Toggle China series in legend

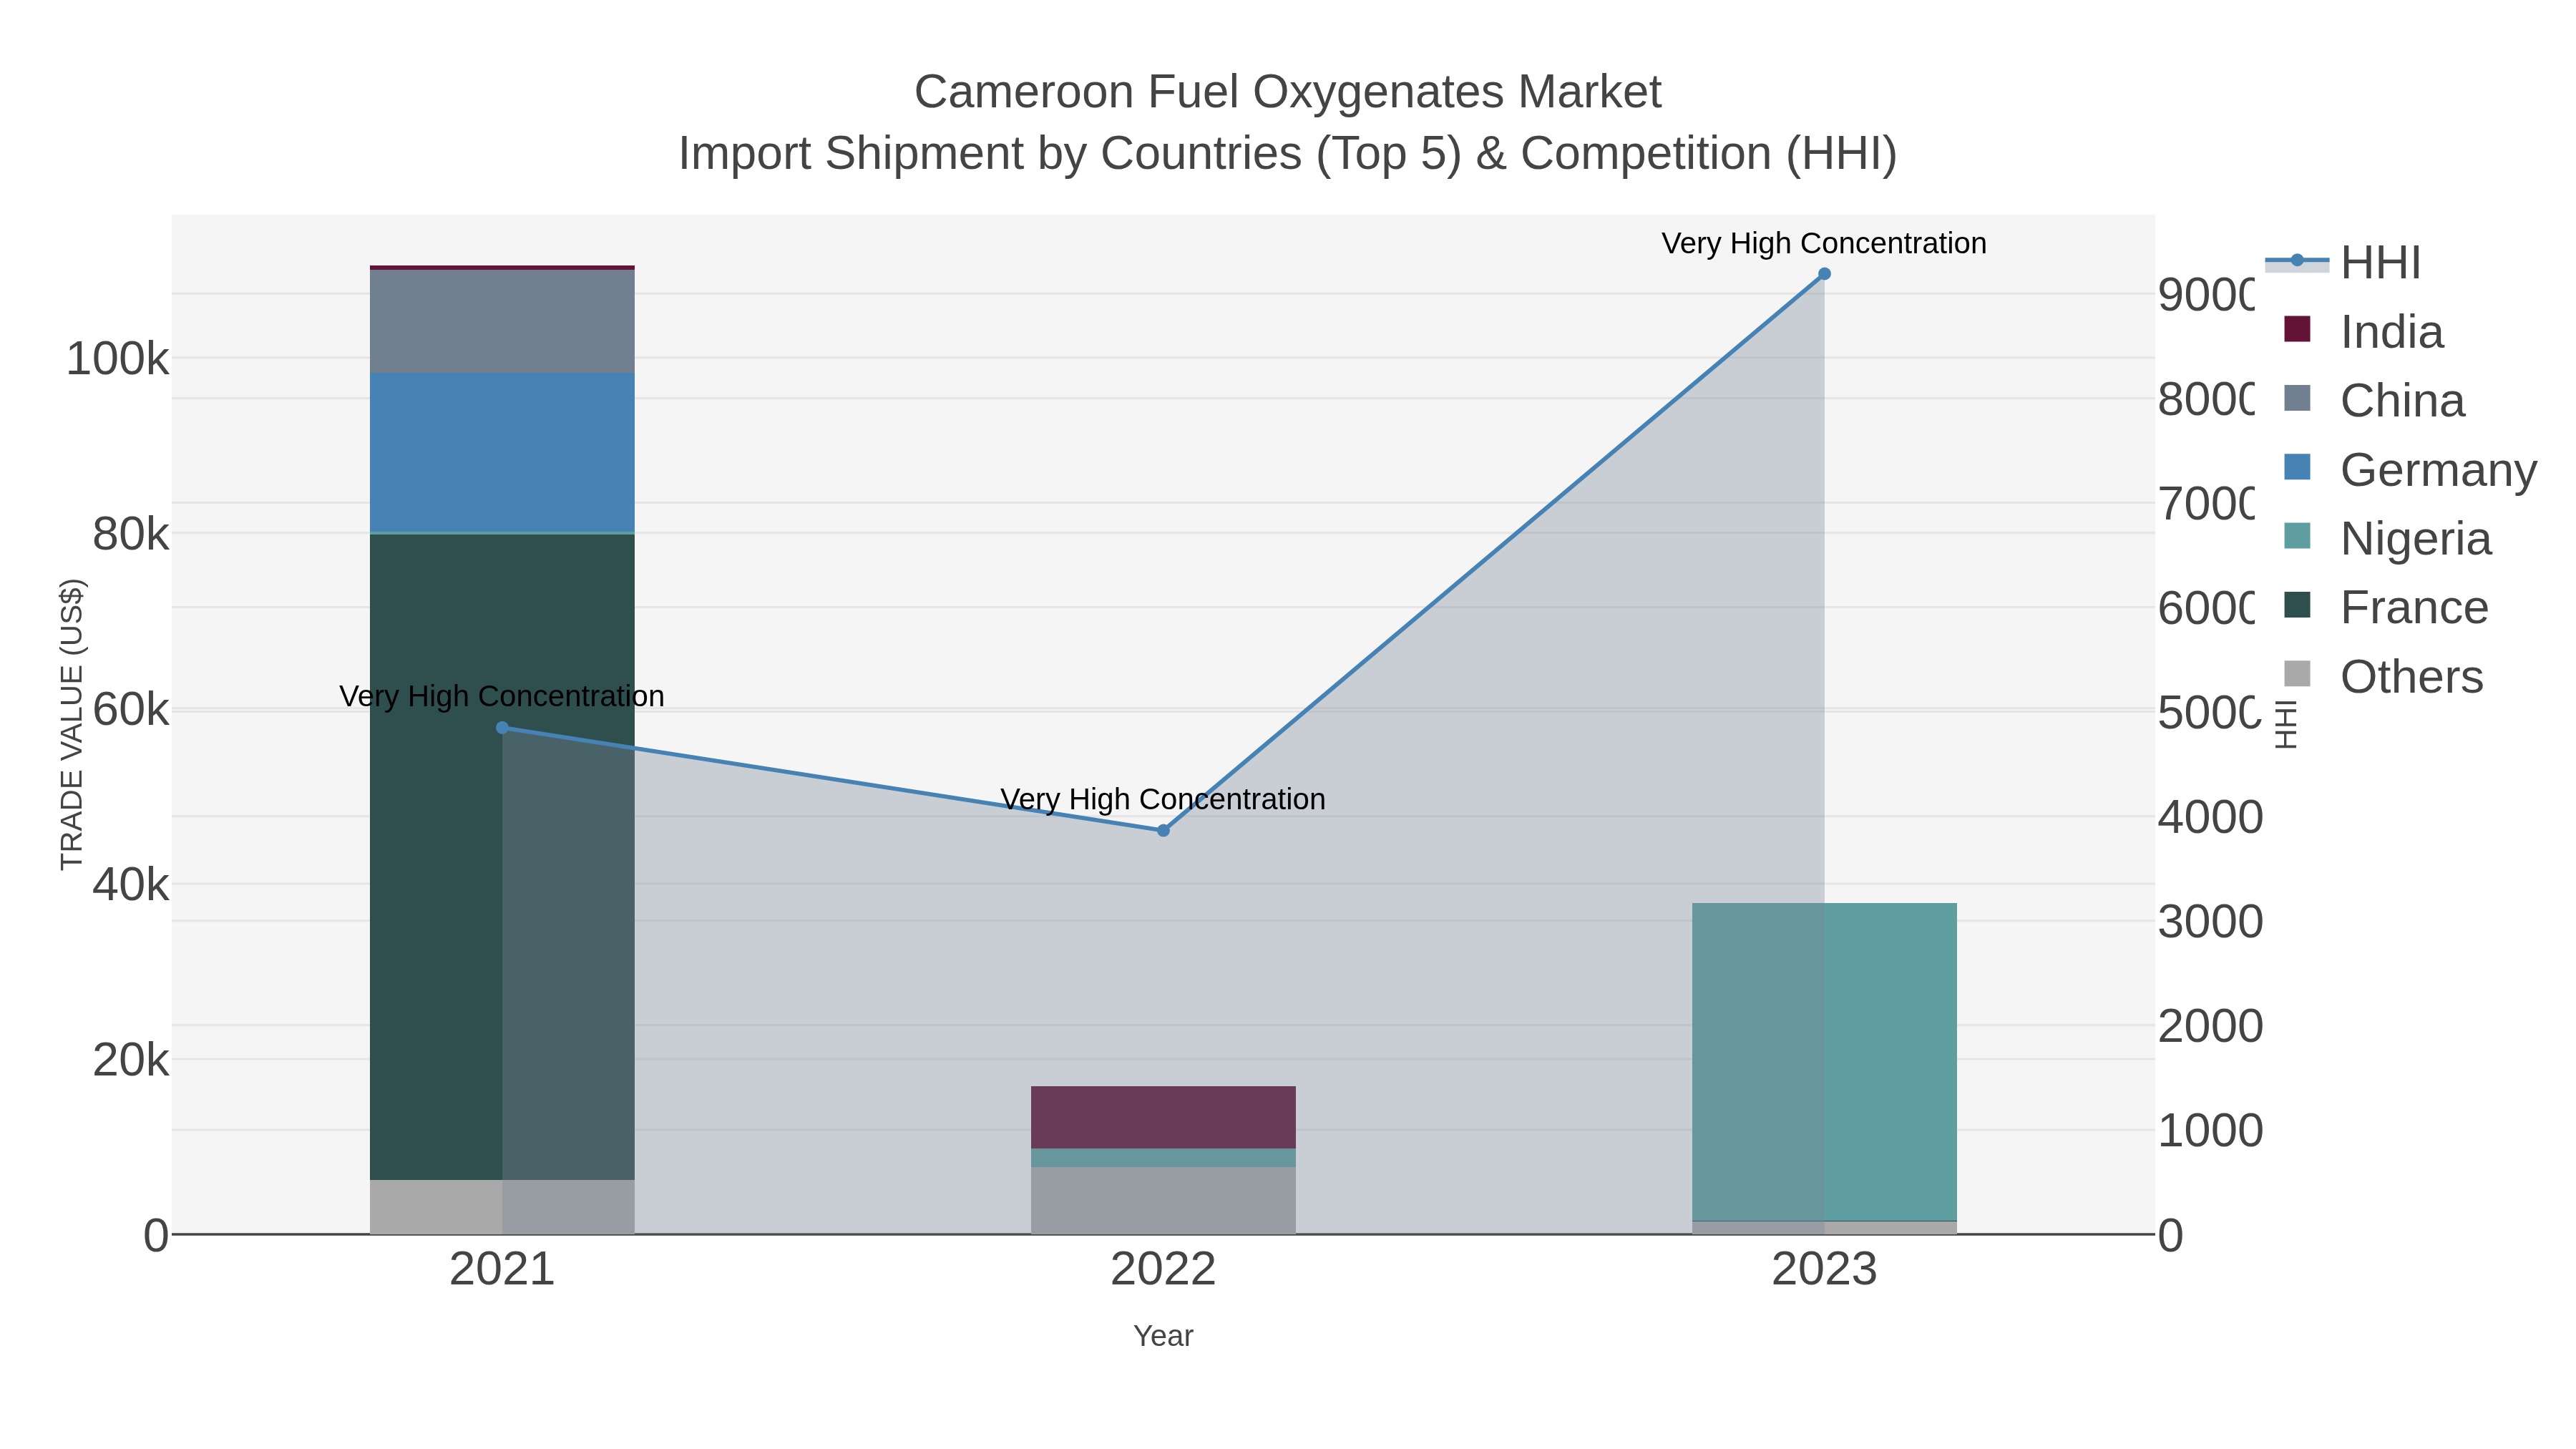pos(2375,401)
